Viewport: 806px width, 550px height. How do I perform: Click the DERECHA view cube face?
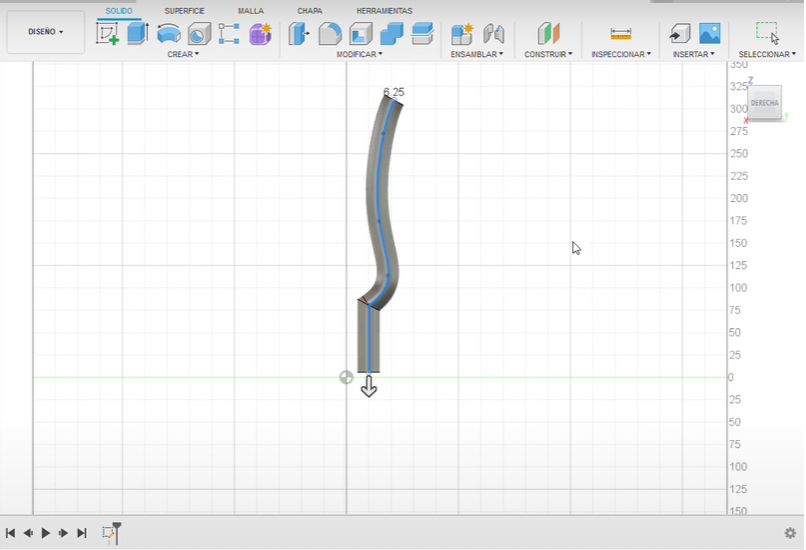[x=764, y=103]
